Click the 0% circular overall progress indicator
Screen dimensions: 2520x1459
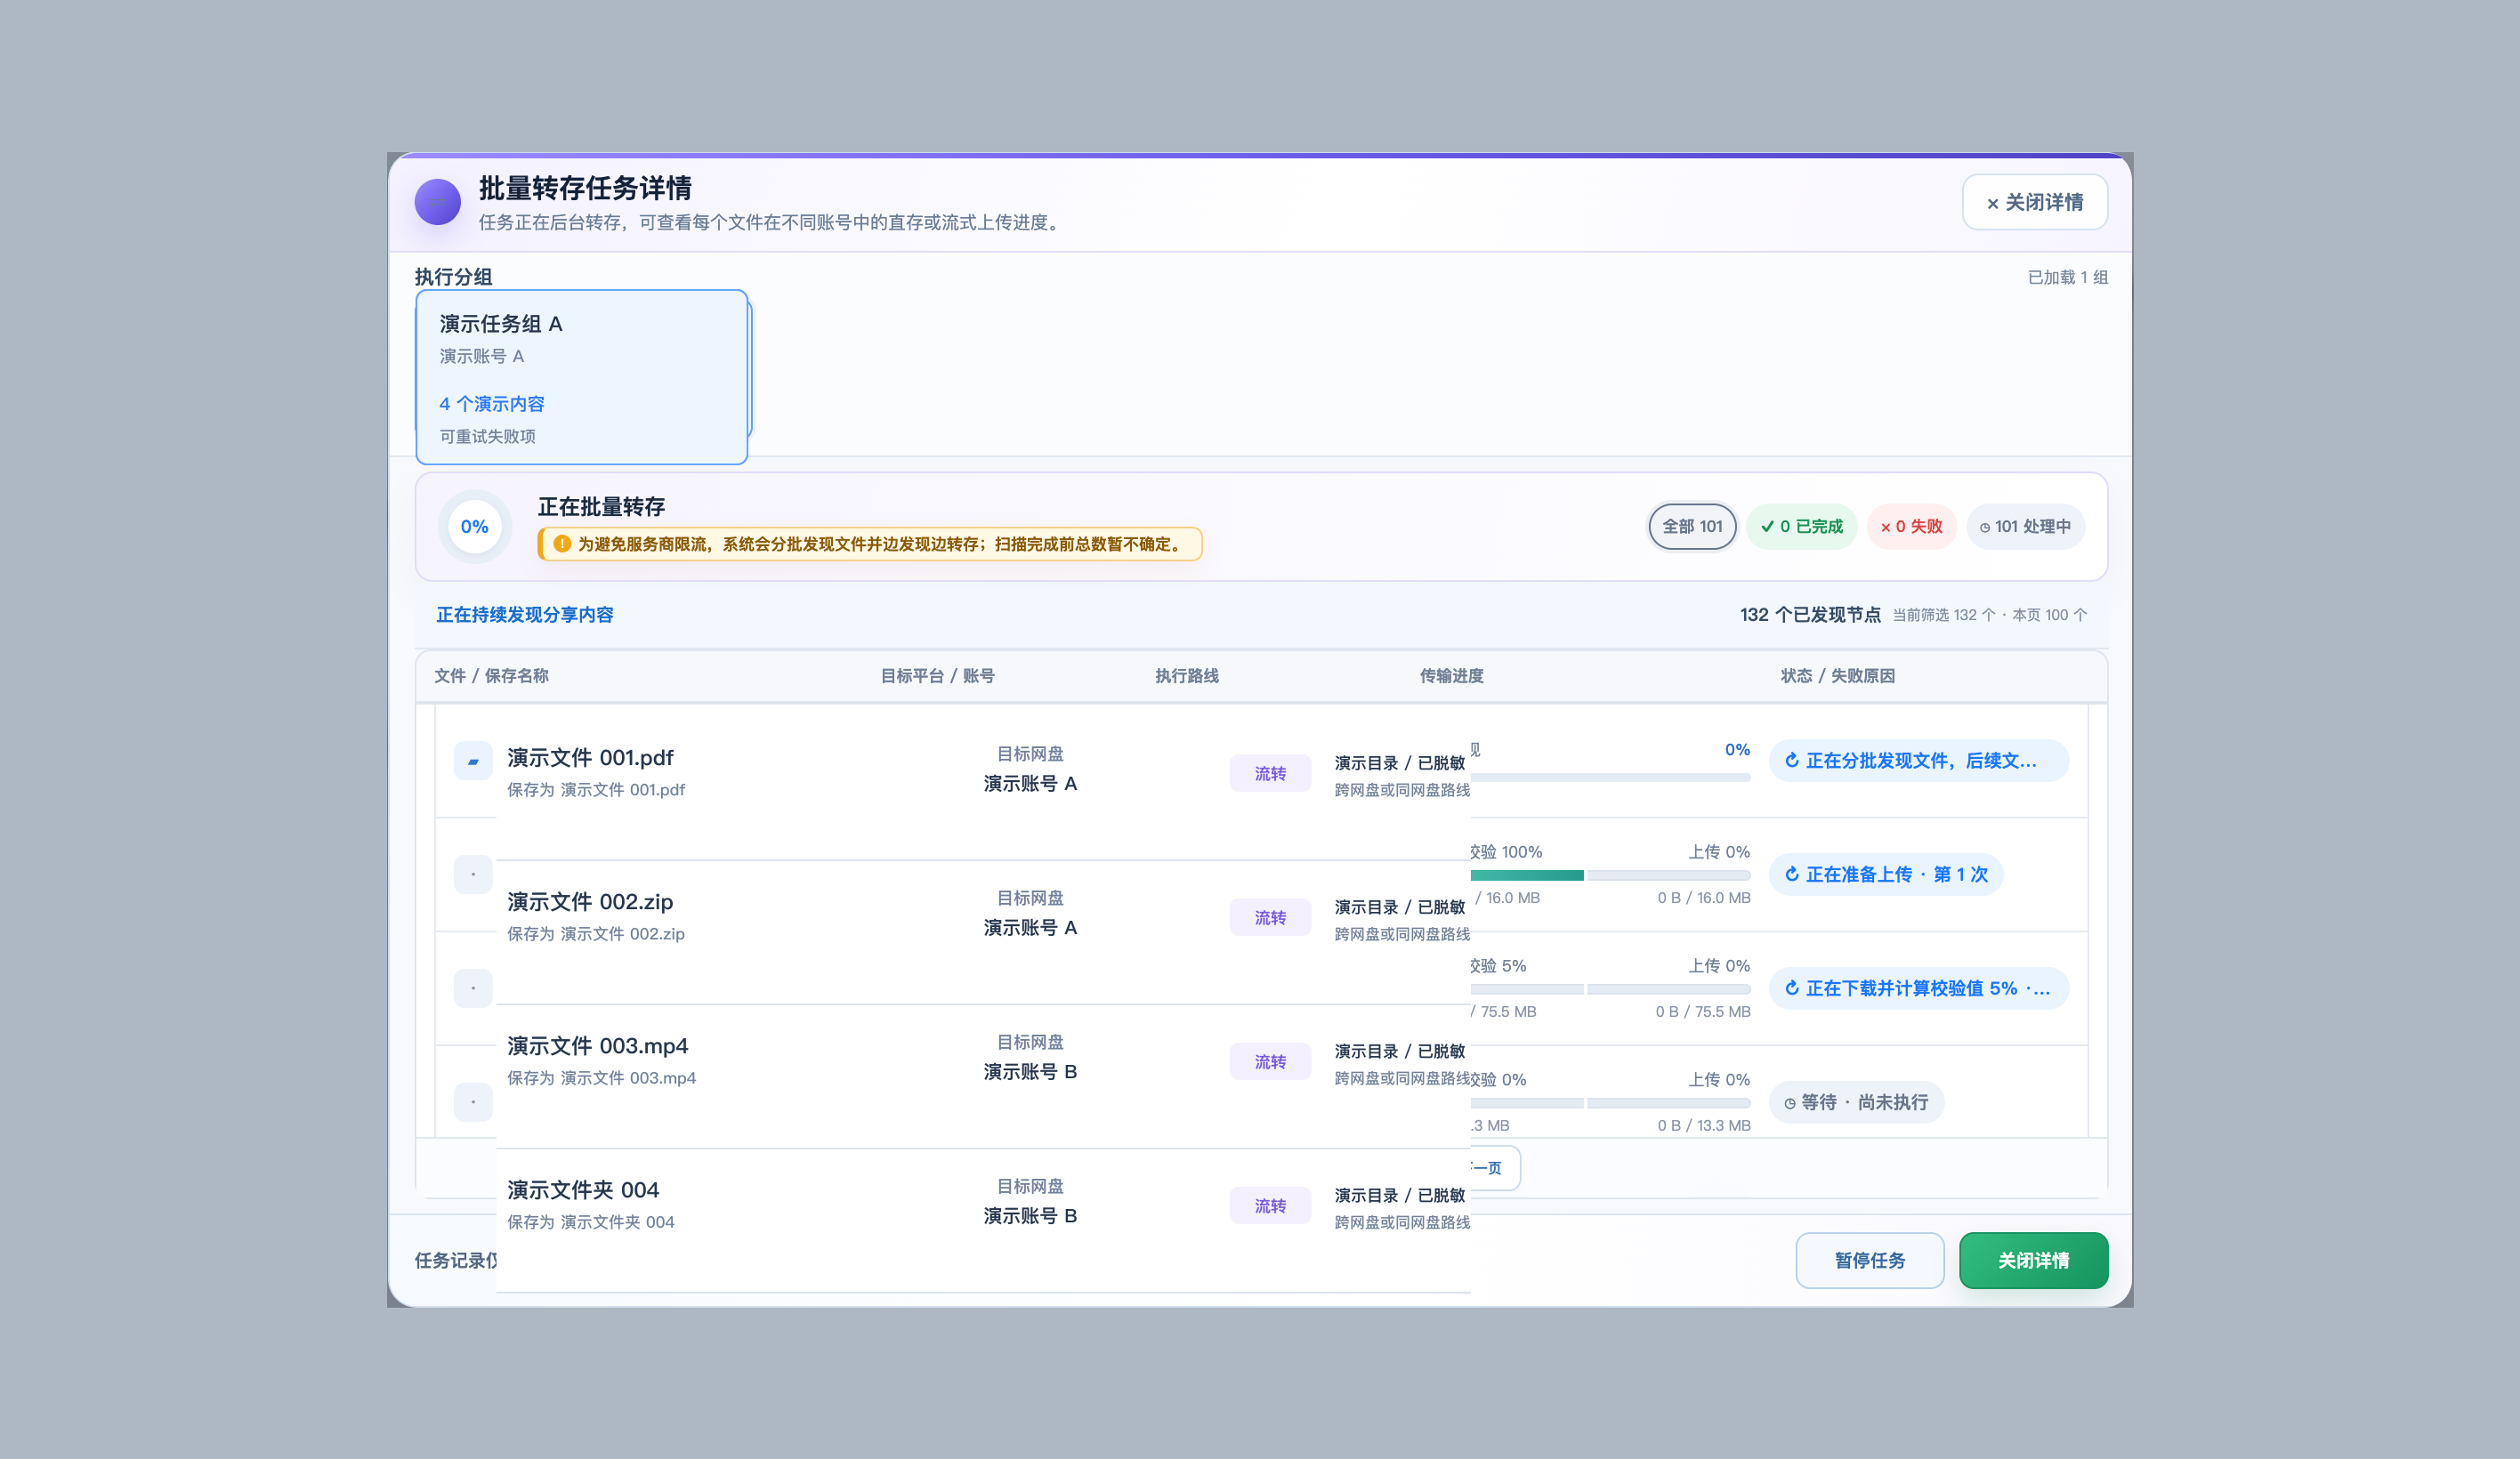point(475,527)
